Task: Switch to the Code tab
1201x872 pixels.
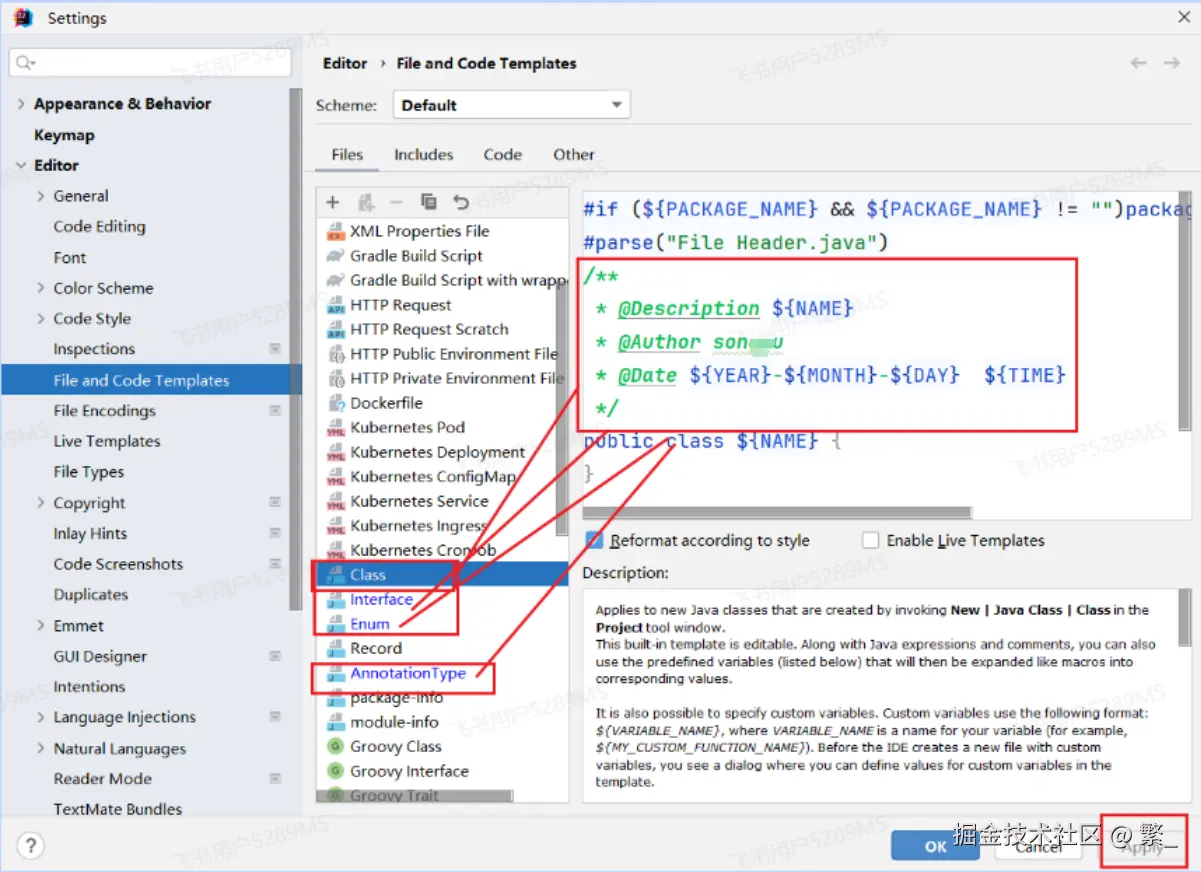Action: (502, 155)
